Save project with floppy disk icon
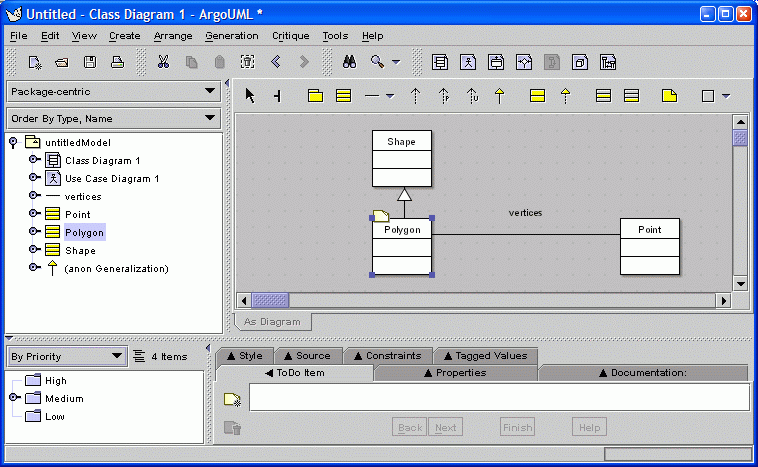 point(90,62)
